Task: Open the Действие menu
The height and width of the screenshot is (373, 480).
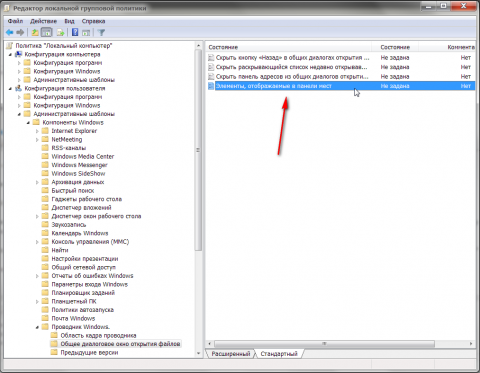Action: [x=43, y=21]
